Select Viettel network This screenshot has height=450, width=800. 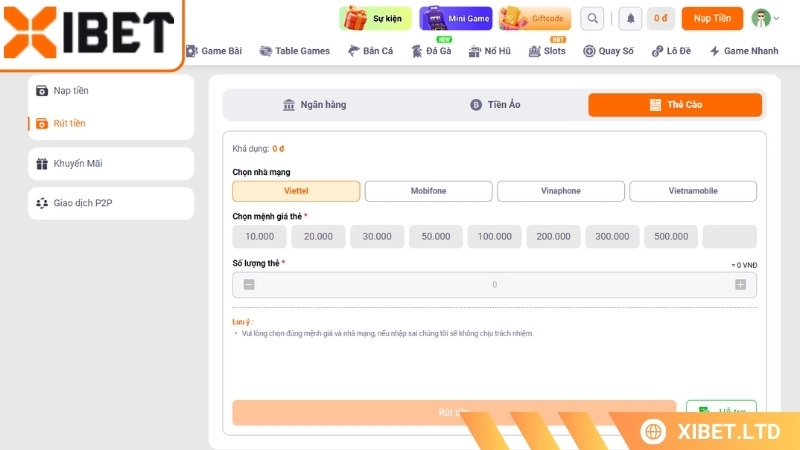(x=296, y=191)
